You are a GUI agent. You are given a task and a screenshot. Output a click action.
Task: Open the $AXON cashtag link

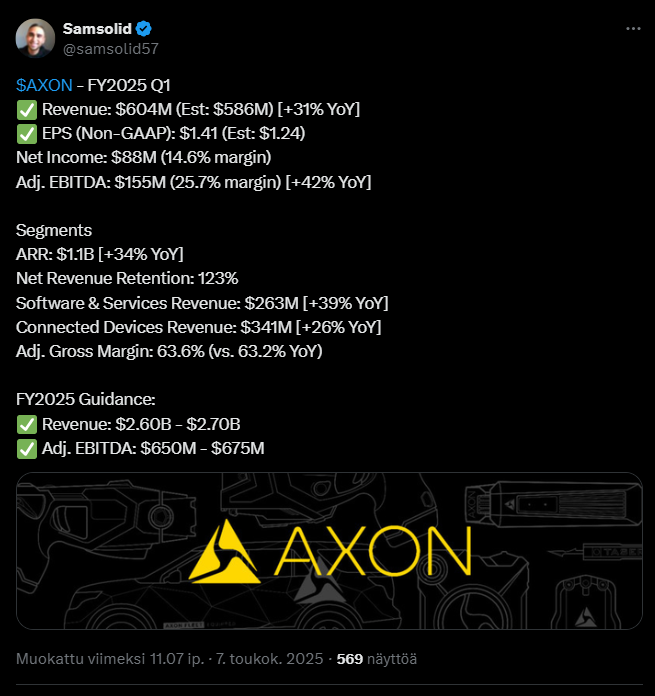click(x=44, y=85)
